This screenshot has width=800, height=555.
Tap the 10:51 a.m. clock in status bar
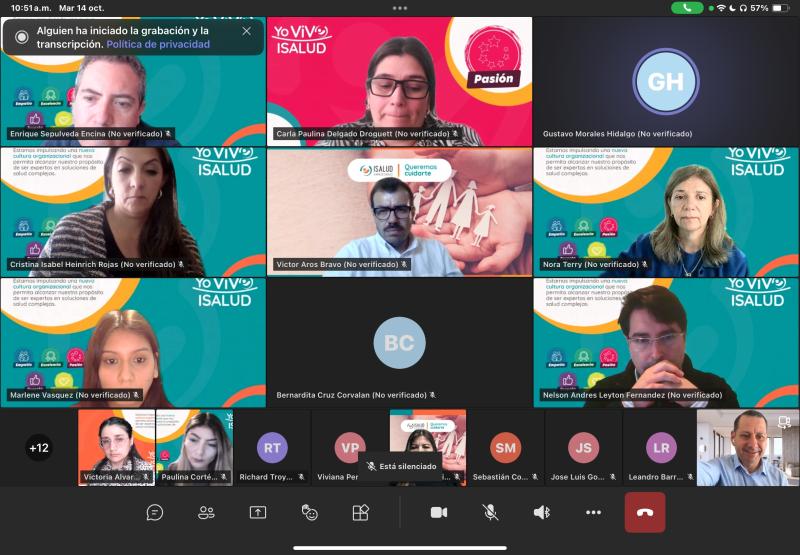(32, 8)
